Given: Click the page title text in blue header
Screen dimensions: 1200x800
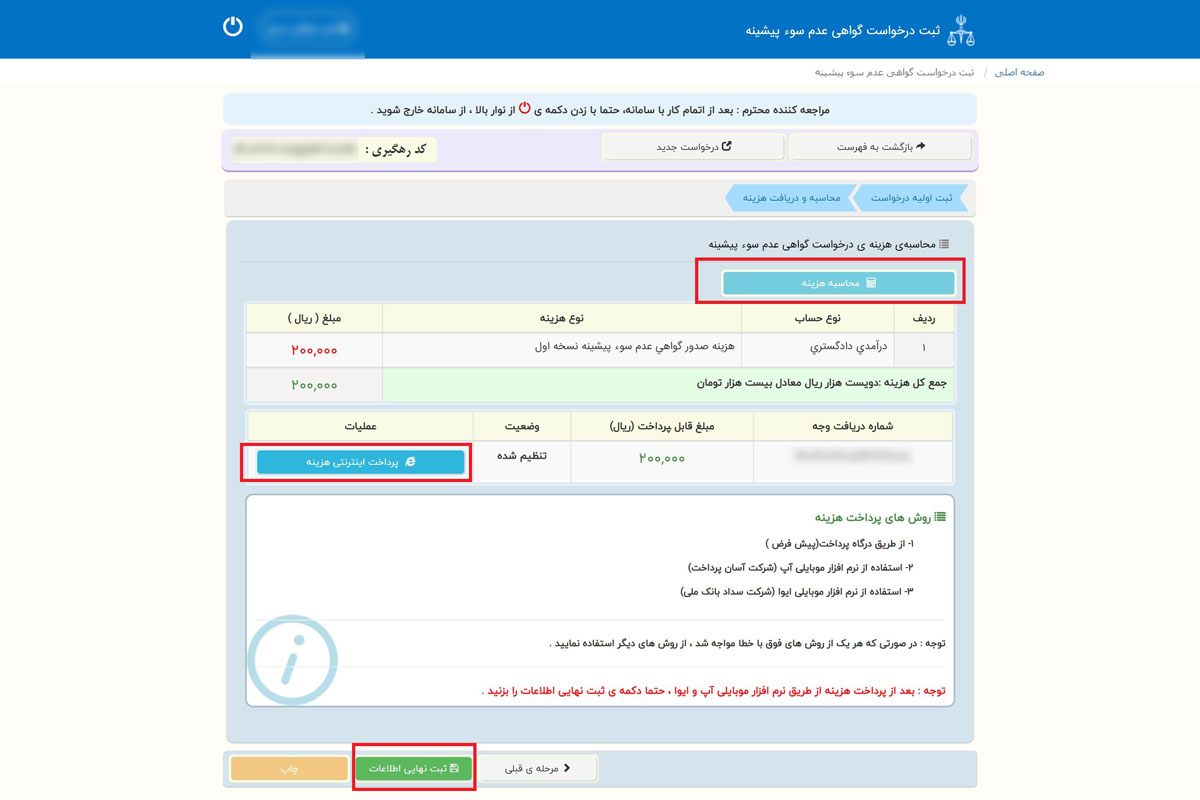Looking at the screenshot, I should coord(843,31).
